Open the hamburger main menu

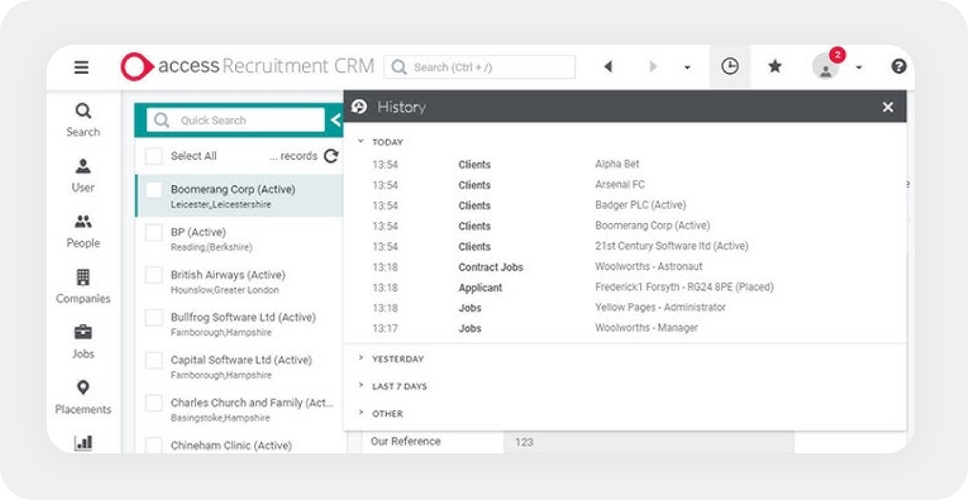coord(81,67)
